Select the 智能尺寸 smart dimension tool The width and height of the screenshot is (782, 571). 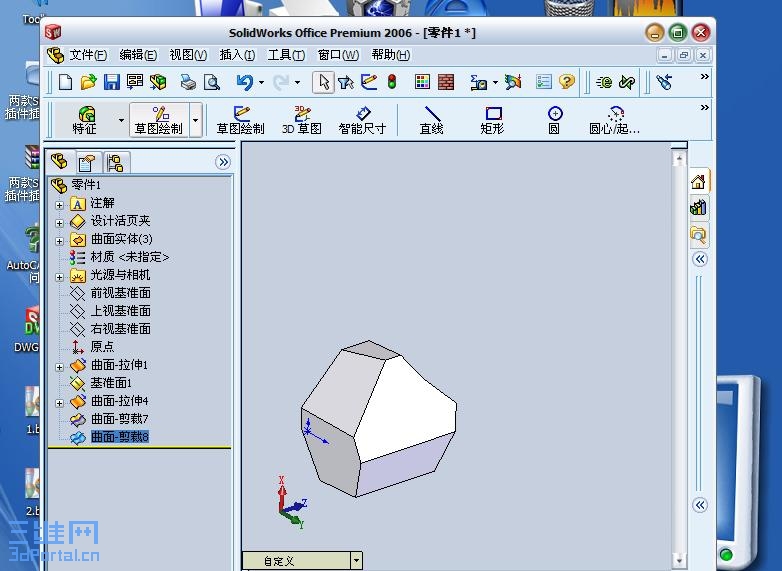pyautogui.click(x=363, y=120)
